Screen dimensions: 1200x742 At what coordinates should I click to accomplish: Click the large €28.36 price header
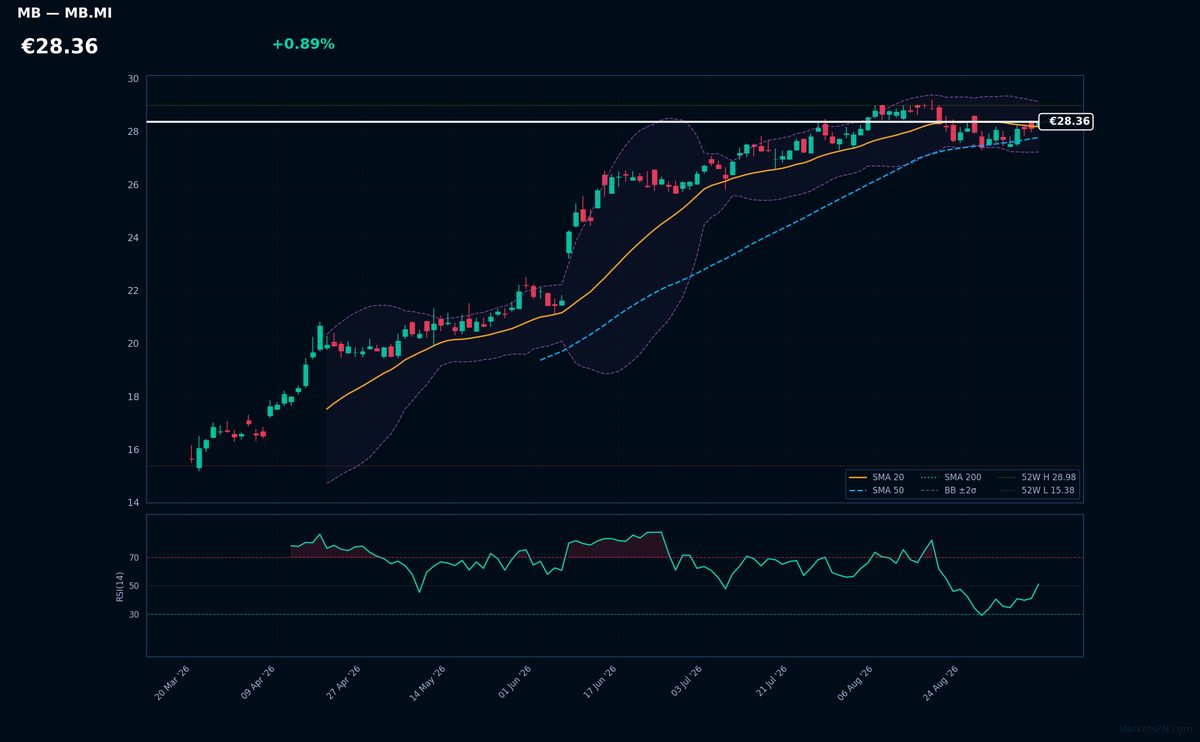coord(59,47)
